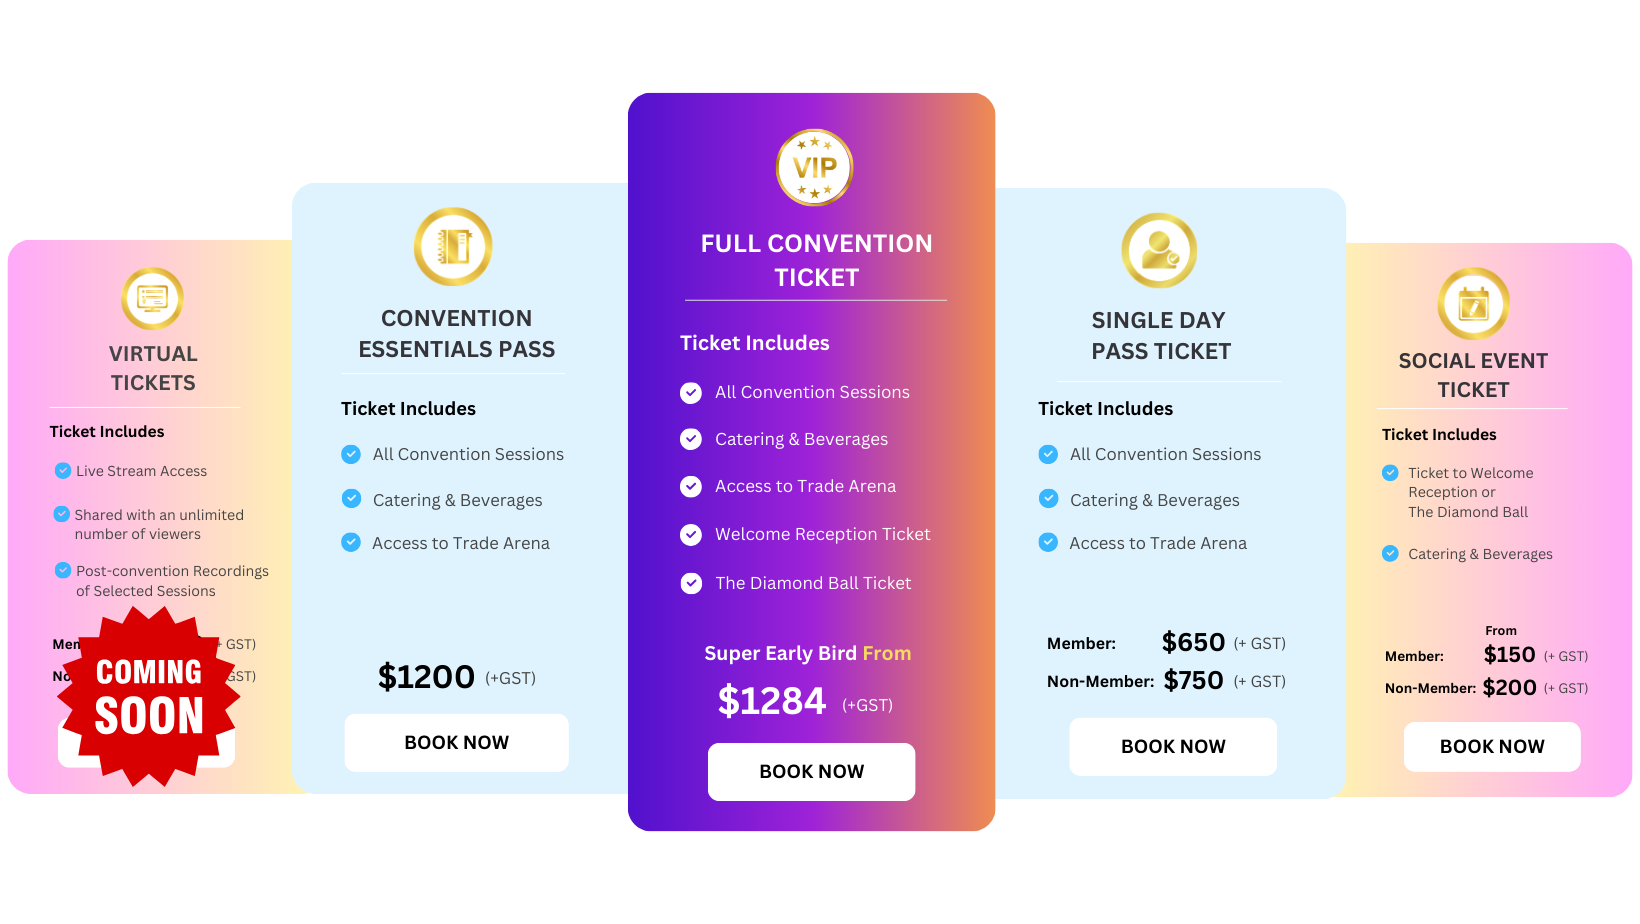Click the Super Early Bird price $1284
The height and width of the screenshot is (924, 1640).
(x=772, y=701)
